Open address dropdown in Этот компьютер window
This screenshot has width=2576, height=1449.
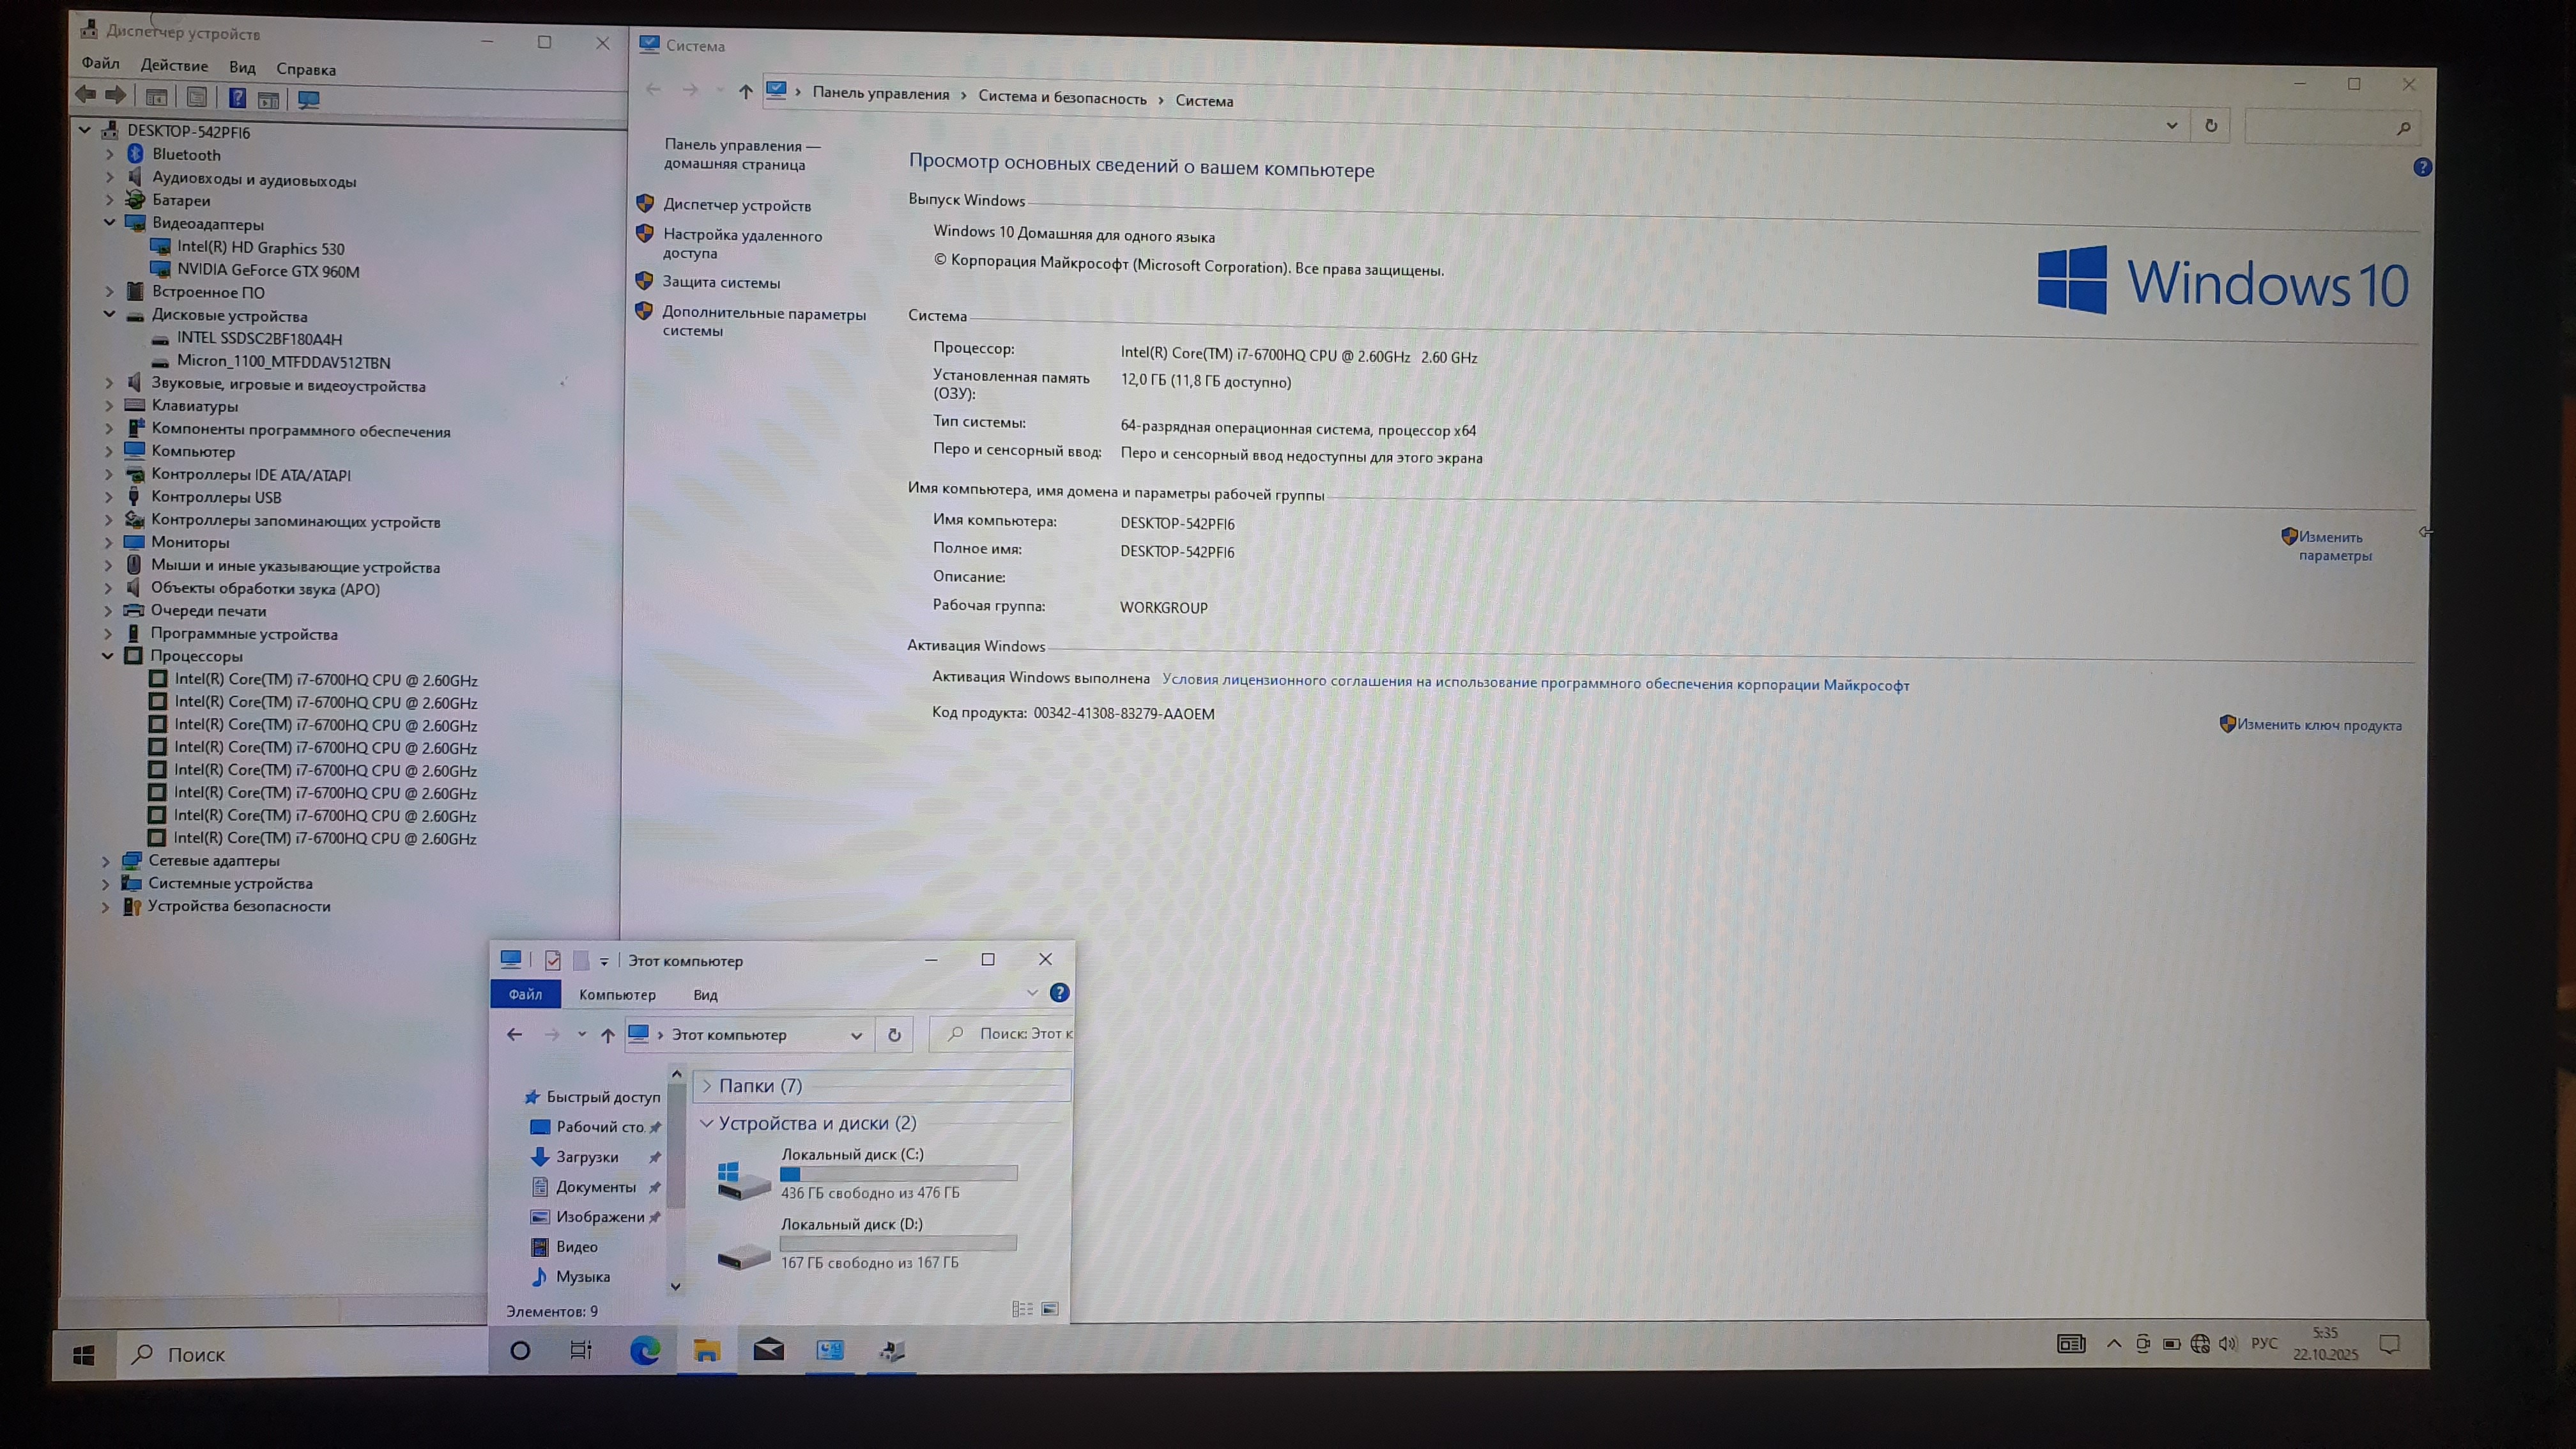coord(856,1035)
